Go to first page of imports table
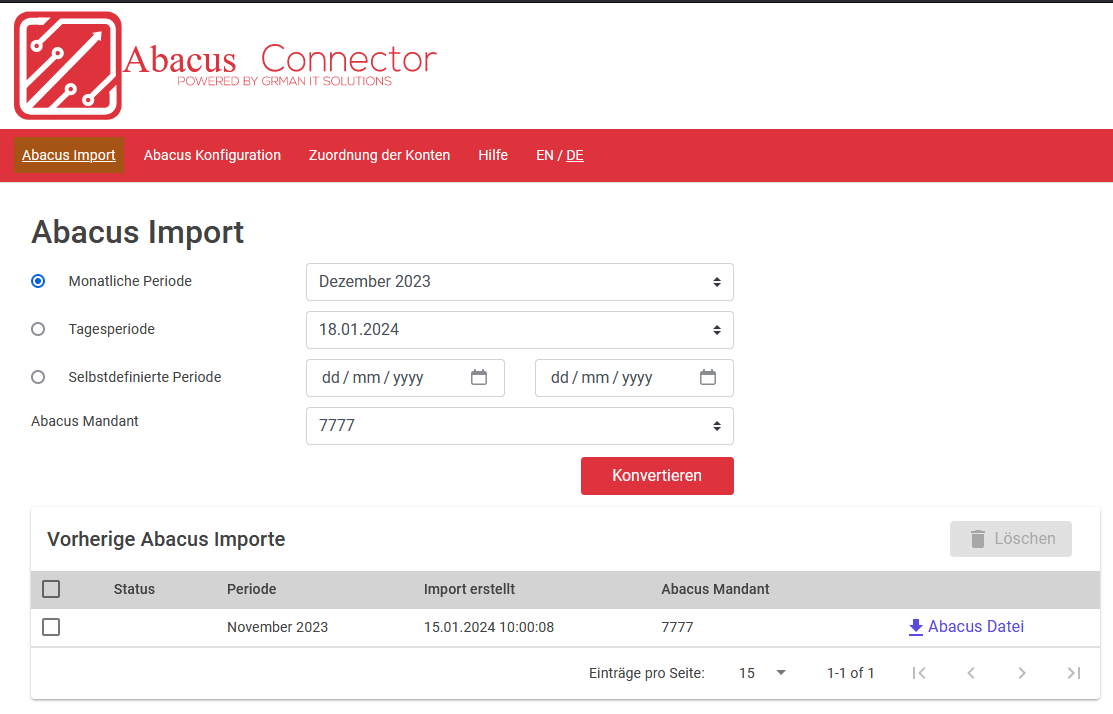1113x714 pixels. (919, 673)
